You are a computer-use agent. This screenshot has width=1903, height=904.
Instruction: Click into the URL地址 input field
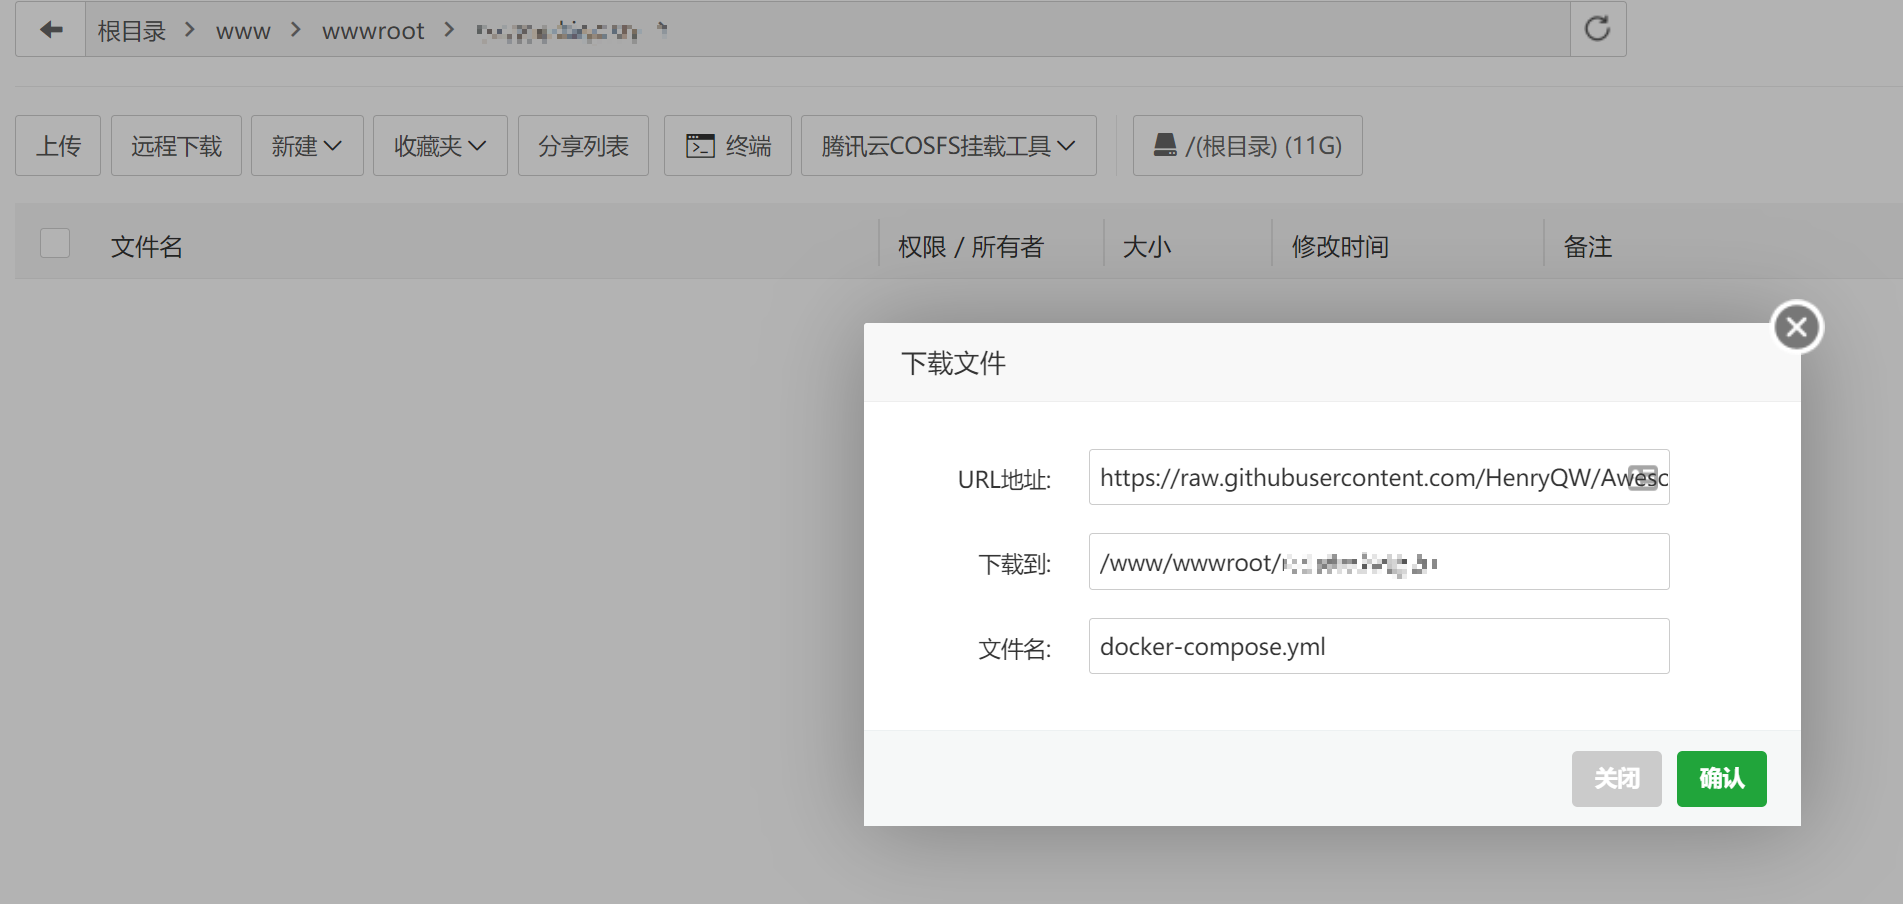tap(1379, 477)
